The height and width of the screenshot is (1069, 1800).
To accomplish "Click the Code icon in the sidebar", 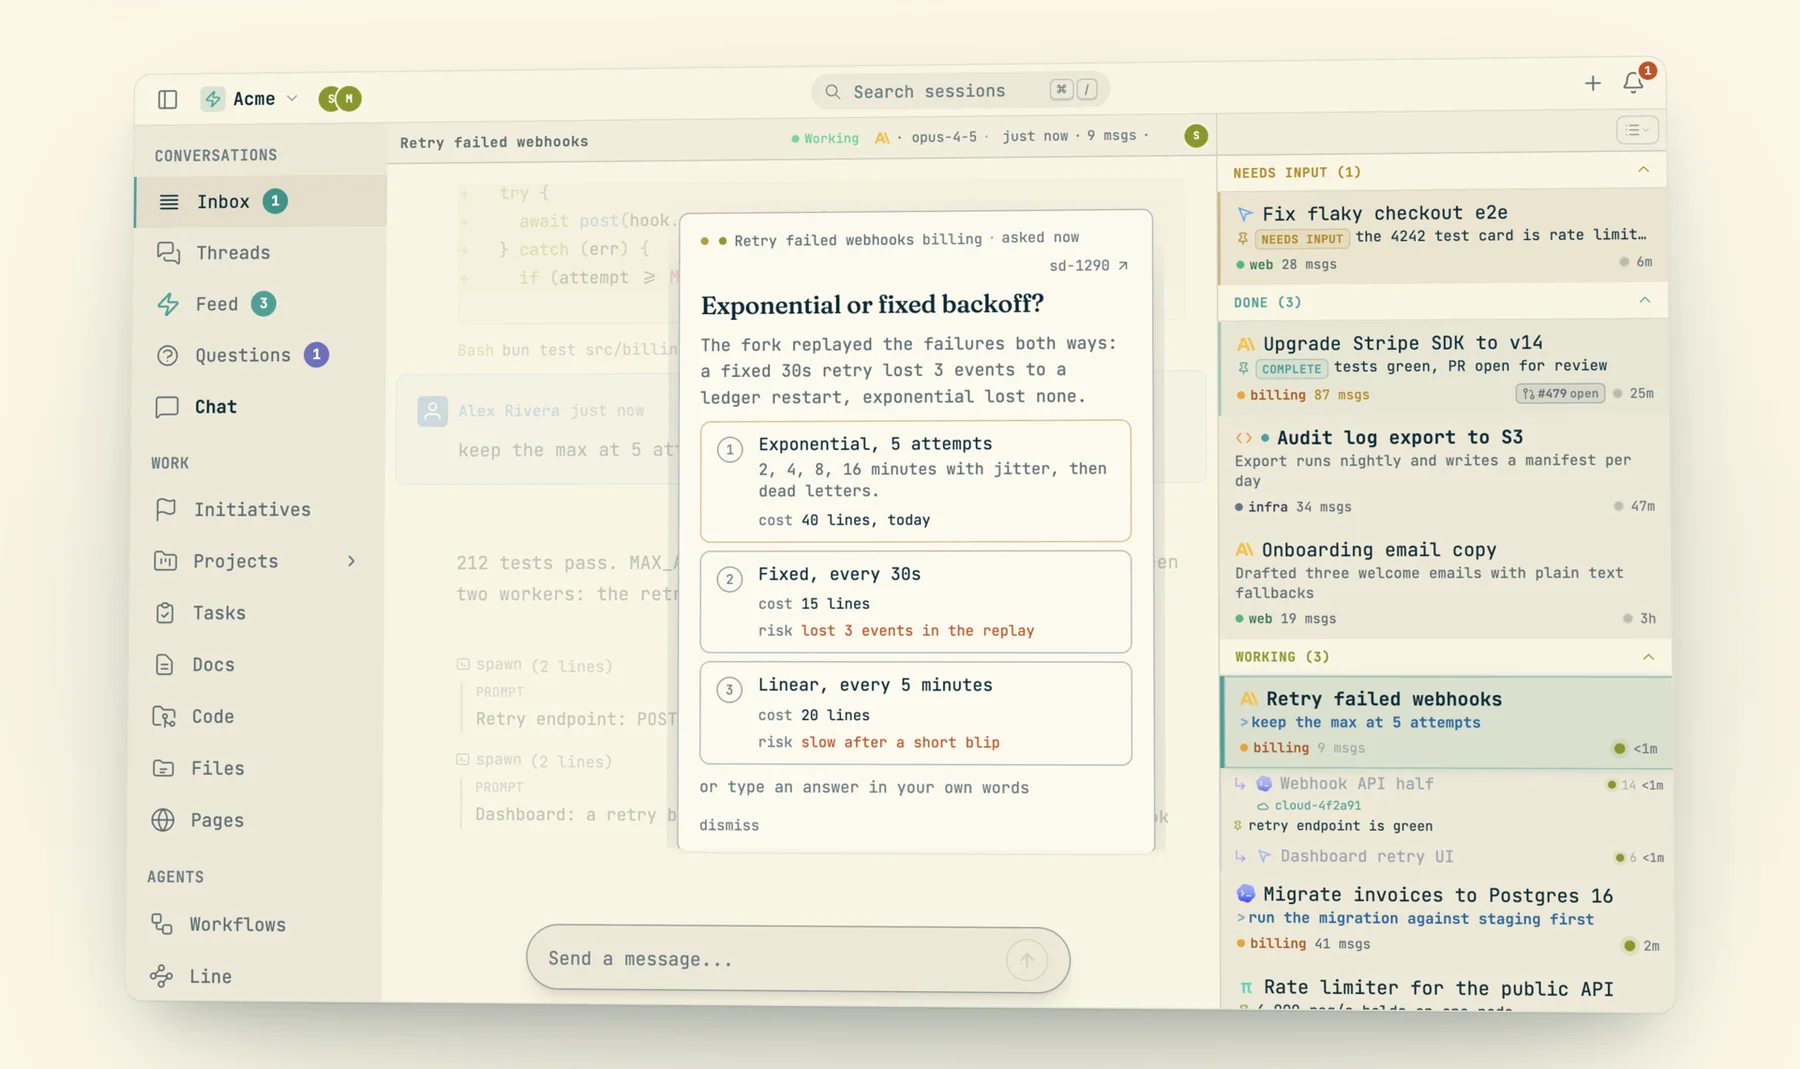I will pos(164,716).
